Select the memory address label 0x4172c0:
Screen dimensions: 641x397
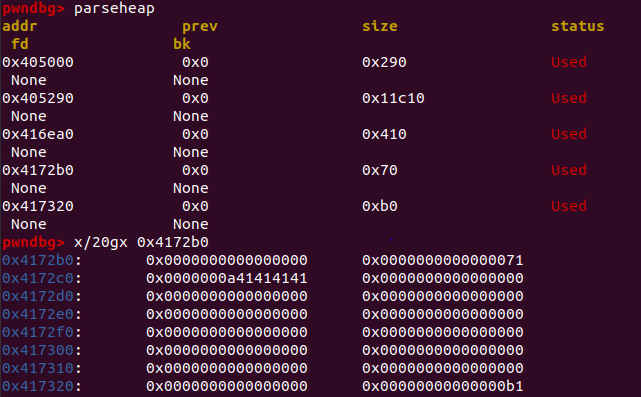[x=42, y=278]
